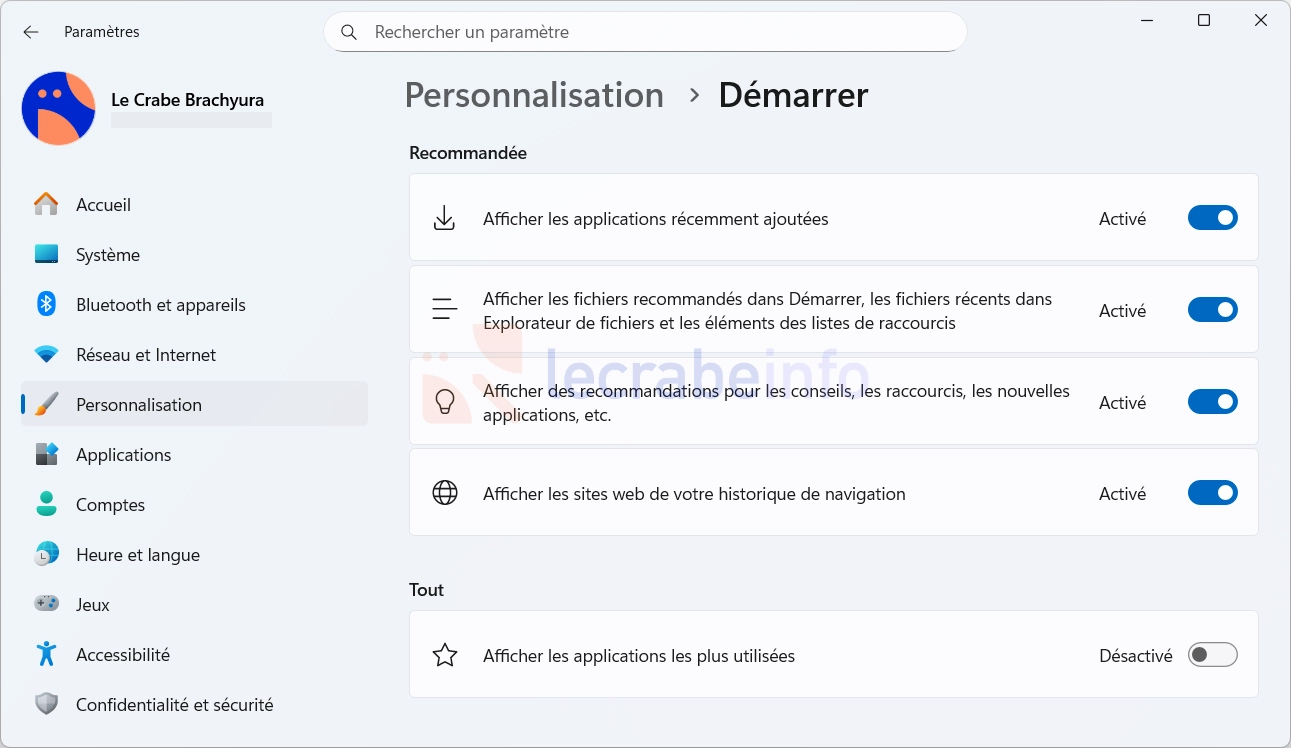Click the Réseau et Internet Wi-Fi icon

[x=46, y=355]
